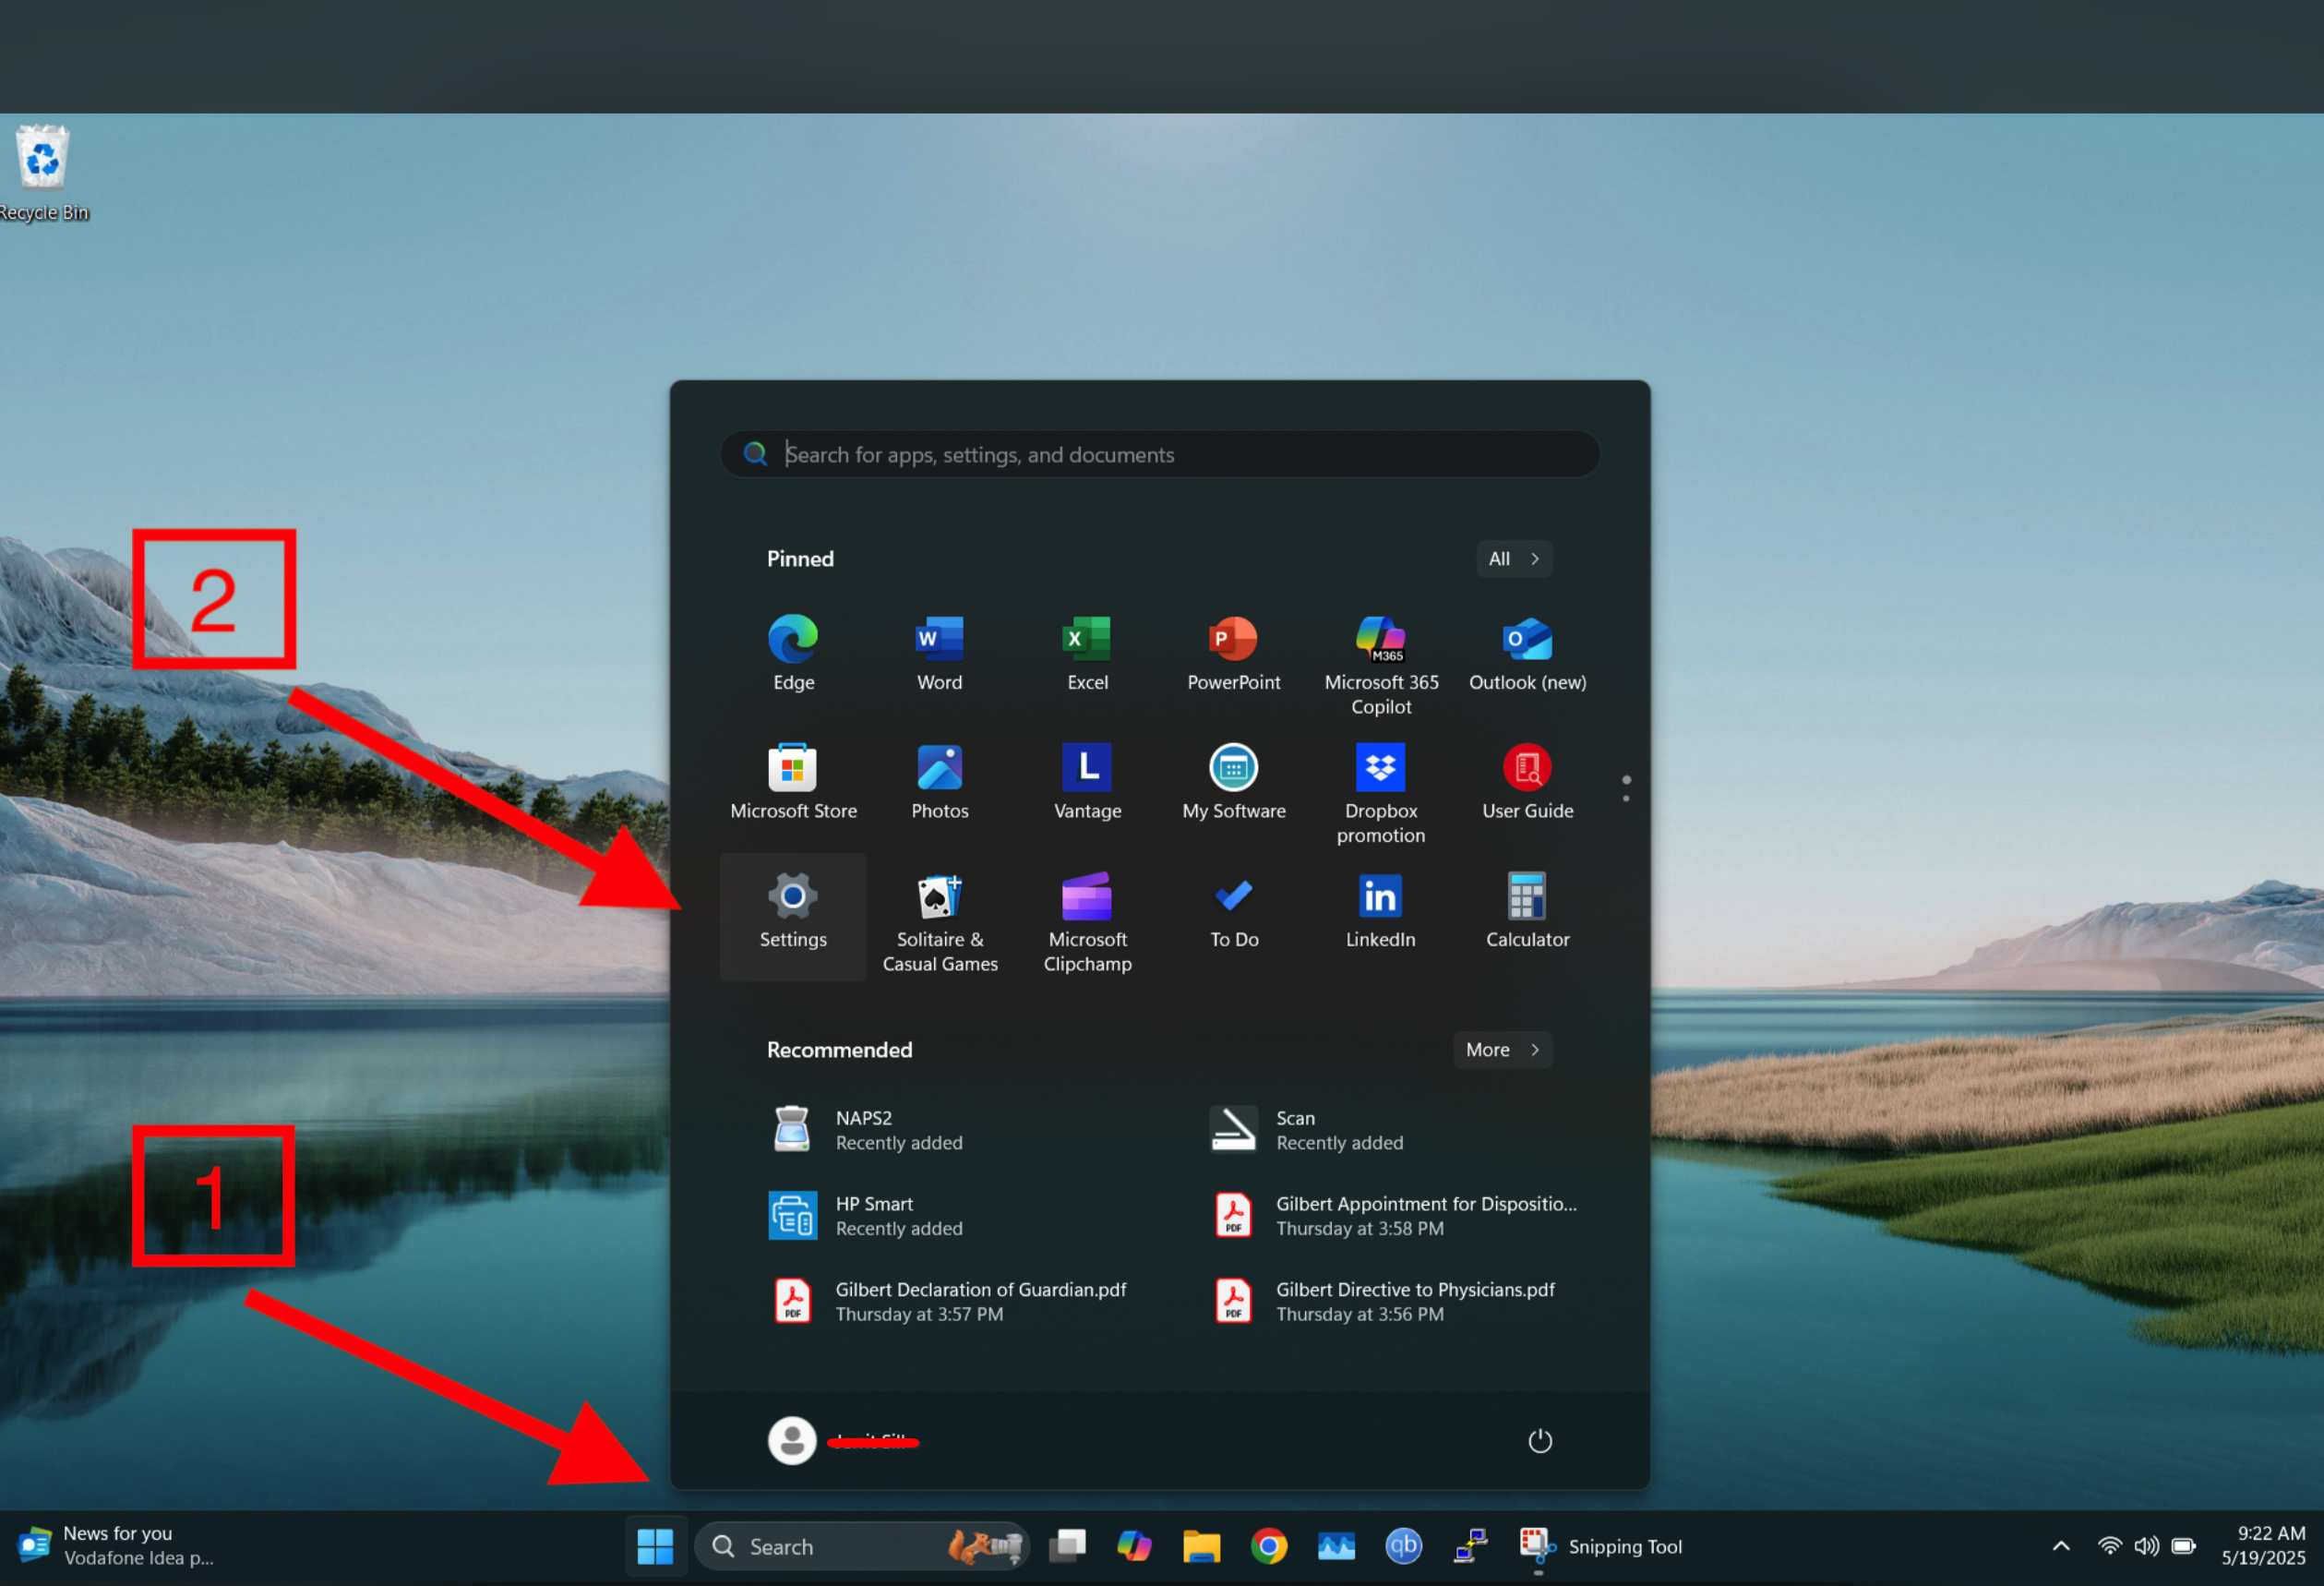The image size is (2324, 1586).
Task: Open Microsoft Store pinned app
Action: [x=793, y=783]
